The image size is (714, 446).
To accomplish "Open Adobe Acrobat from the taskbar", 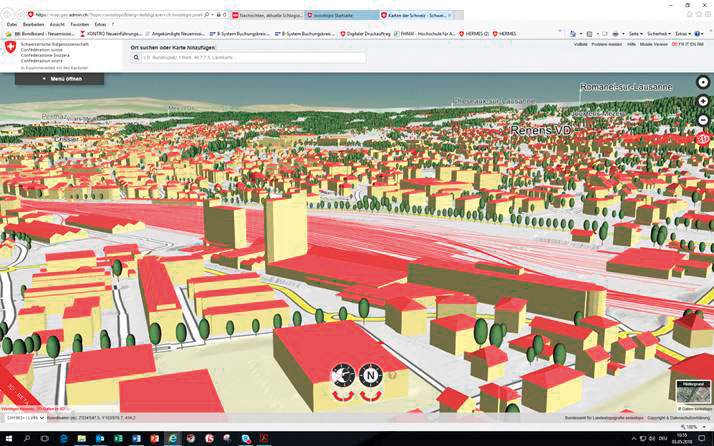I will tap(264, 439).
